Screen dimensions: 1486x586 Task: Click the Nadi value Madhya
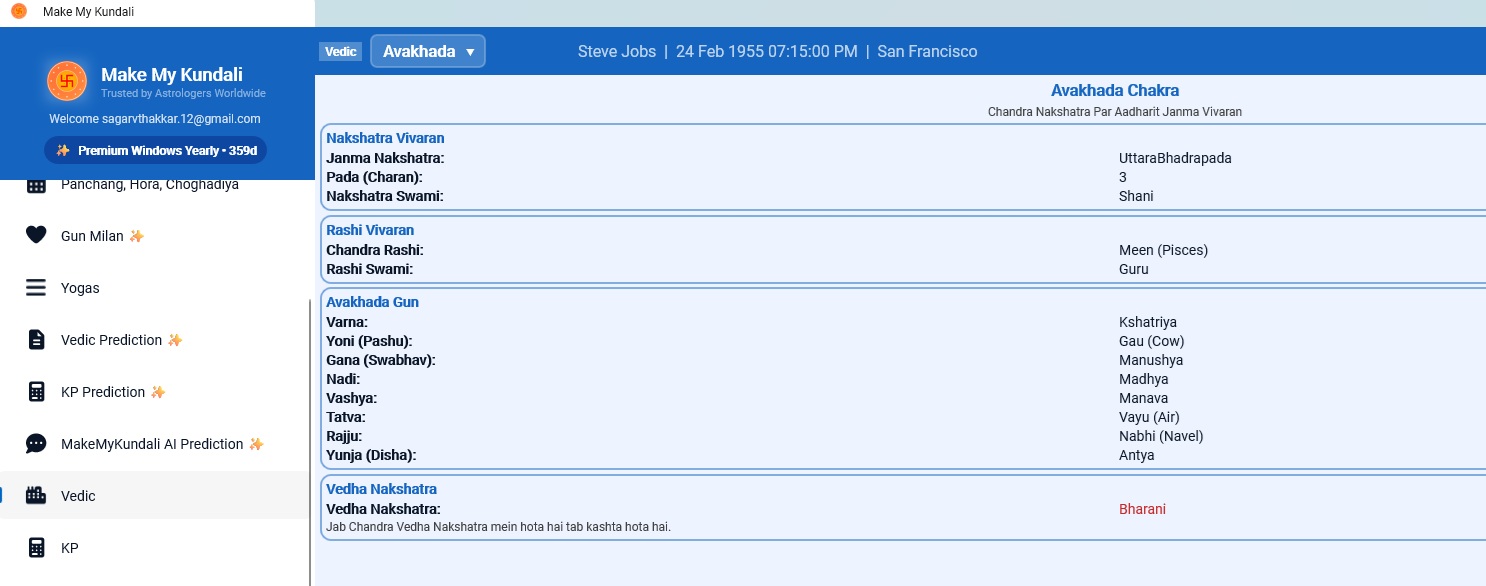click(1144, 379)
